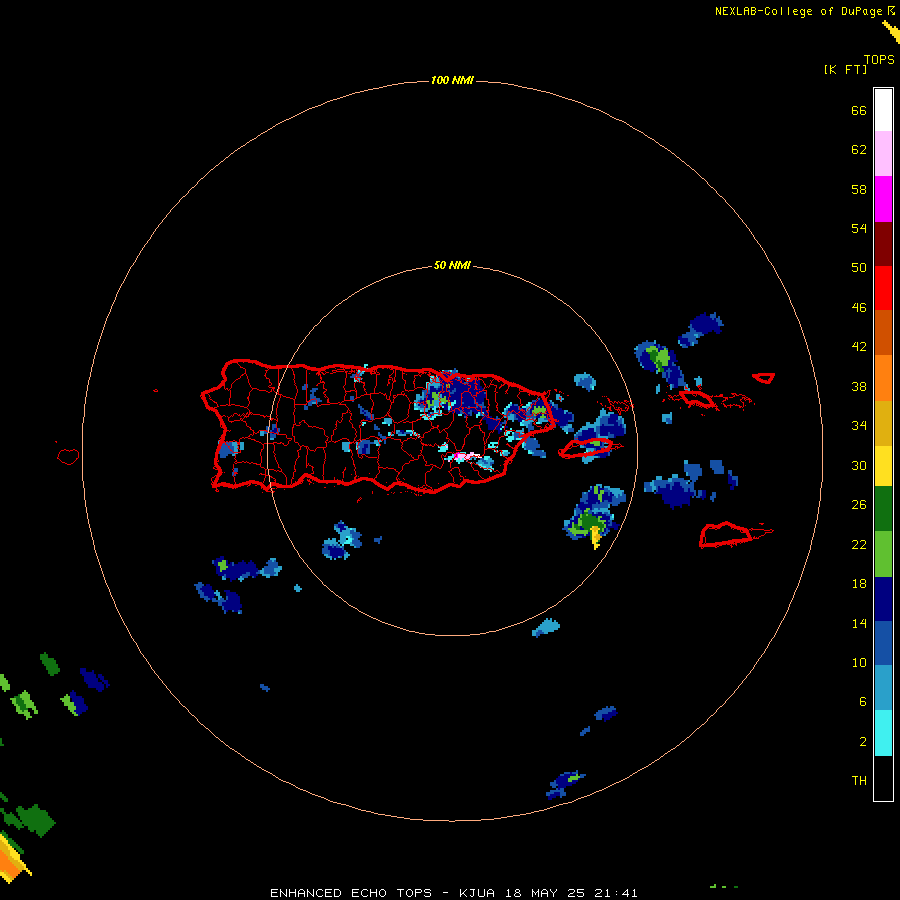The width and height of the screenshot is (900, 900).
Task: Click the legend value "54"
Action: point(859,228)
